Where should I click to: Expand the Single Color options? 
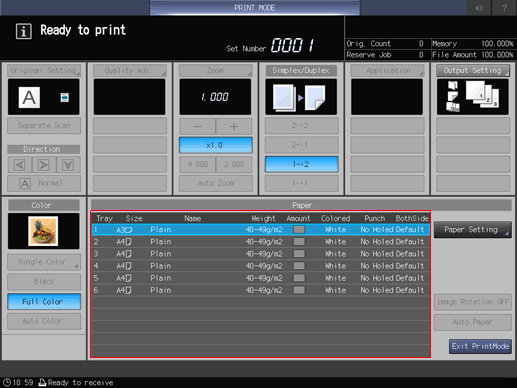[x=44, y=262]
